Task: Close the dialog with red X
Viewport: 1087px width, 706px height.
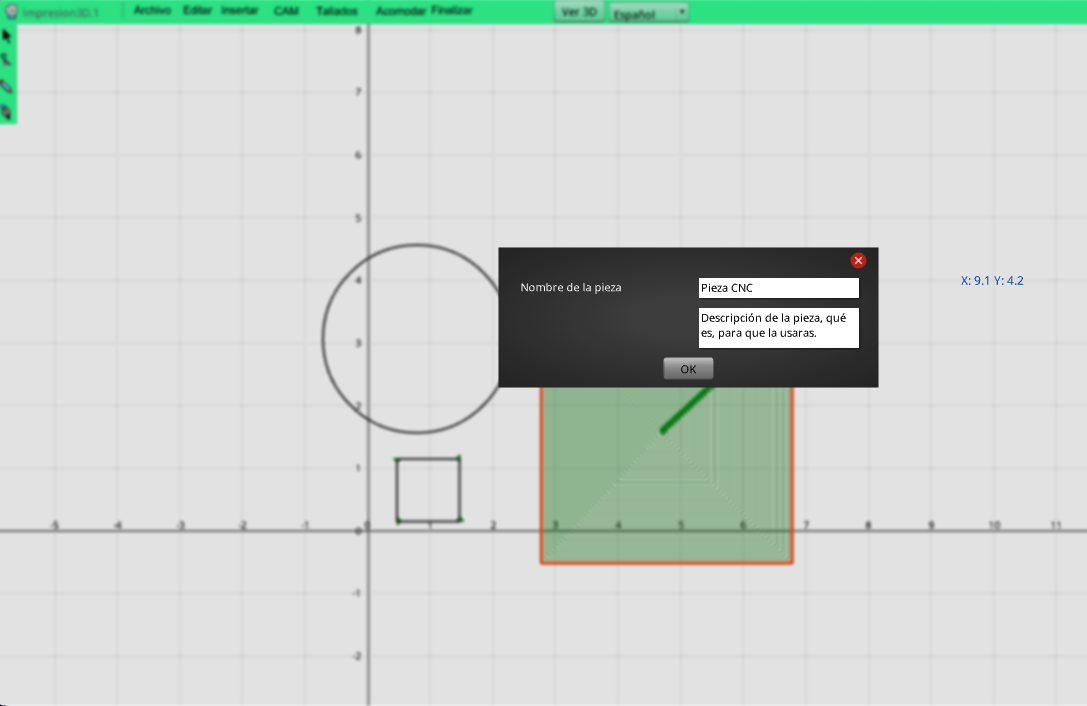Action: click(858, 261)
